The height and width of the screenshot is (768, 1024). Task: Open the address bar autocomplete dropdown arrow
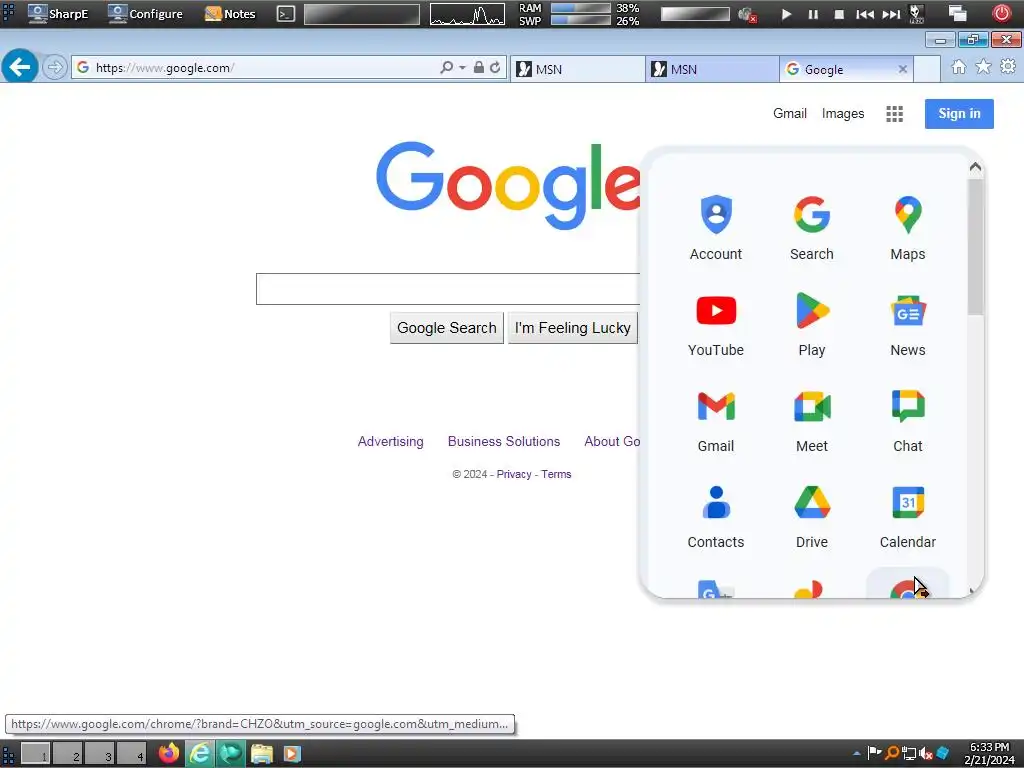point(462,67)
